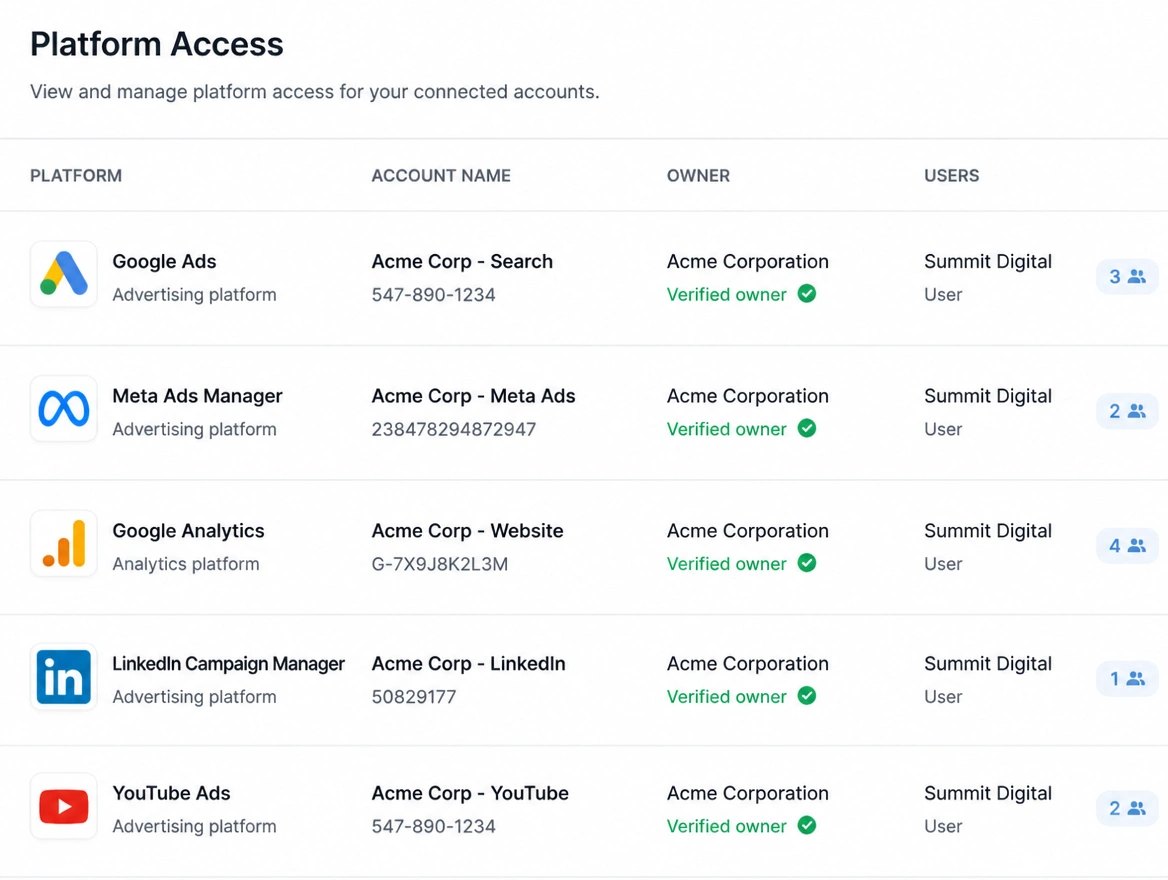
Task: Click the Google Ads logo icon
Action: click(x=64, y=274)
